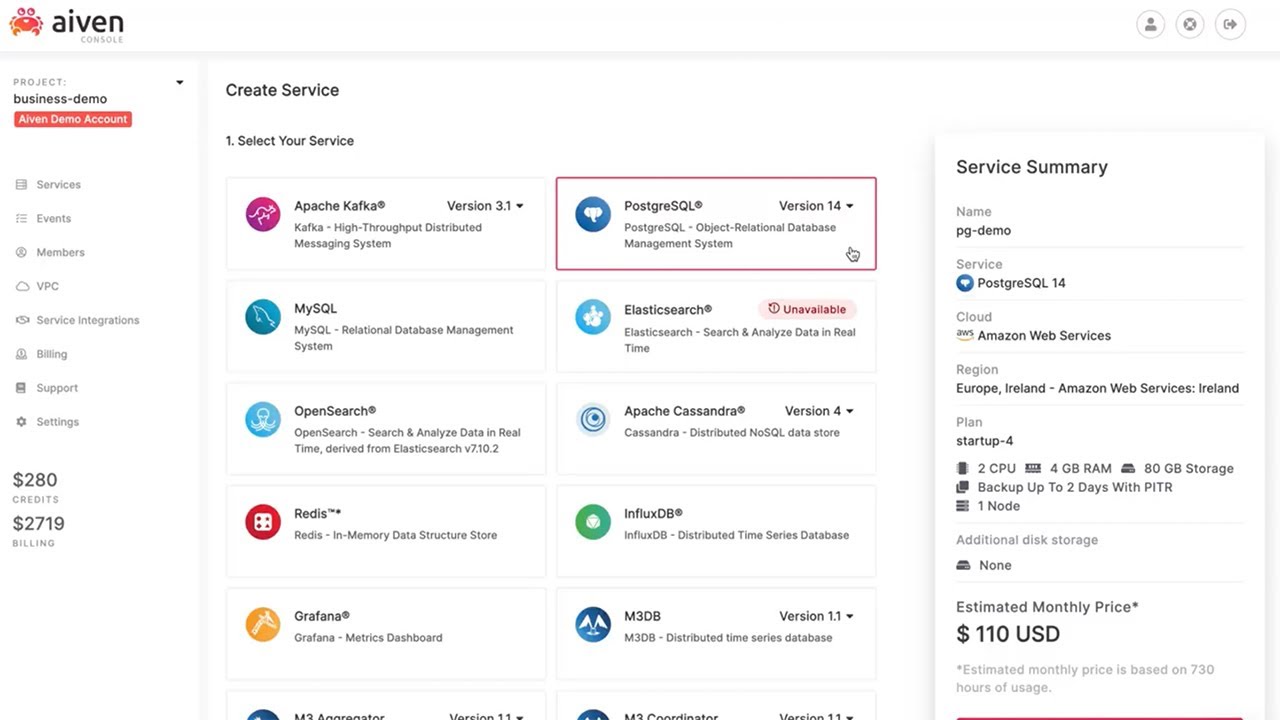Click the user profile icon in header

1151,25
